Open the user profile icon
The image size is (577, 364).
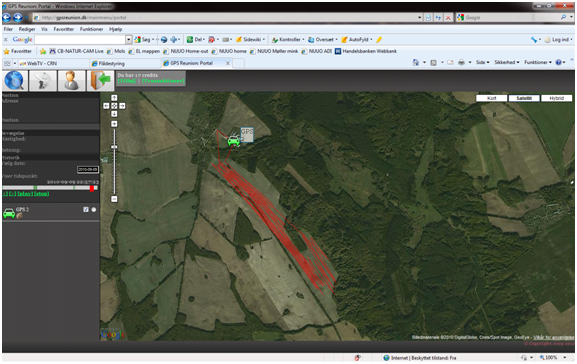point(71,81)
